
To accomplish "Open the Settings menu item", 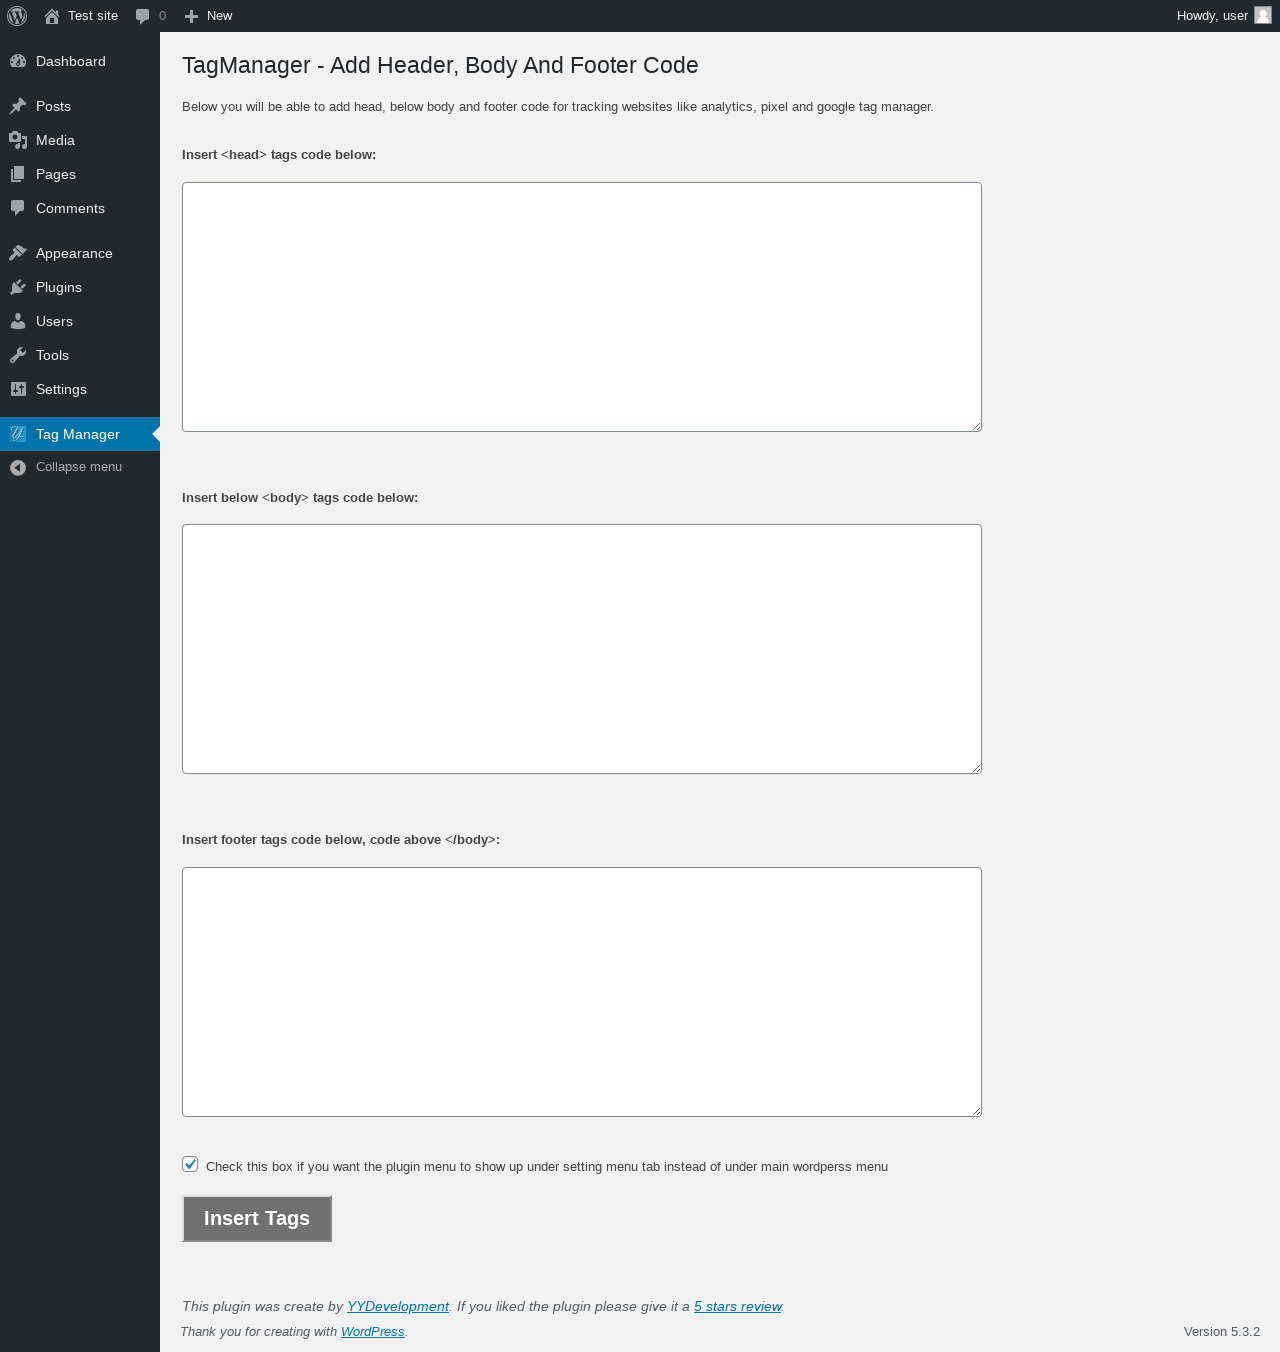I will (80, 389).
